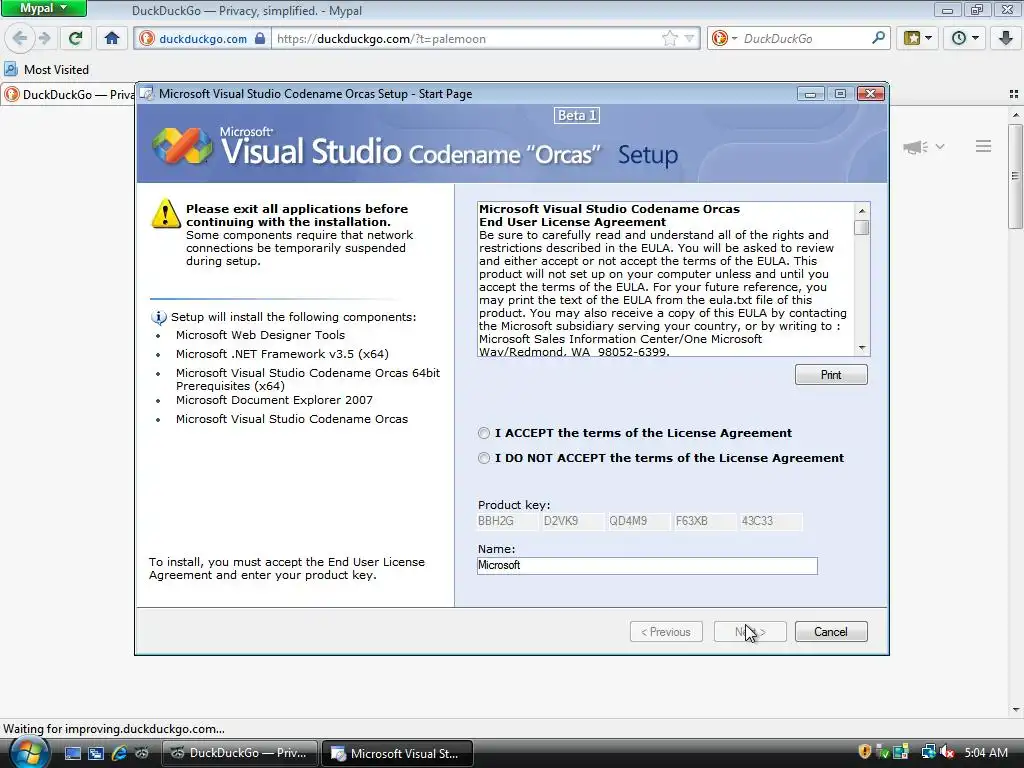Viewport: 1024px width, 768px height.
Task: Minimize the setup dialog window
Action: point(810,94)
